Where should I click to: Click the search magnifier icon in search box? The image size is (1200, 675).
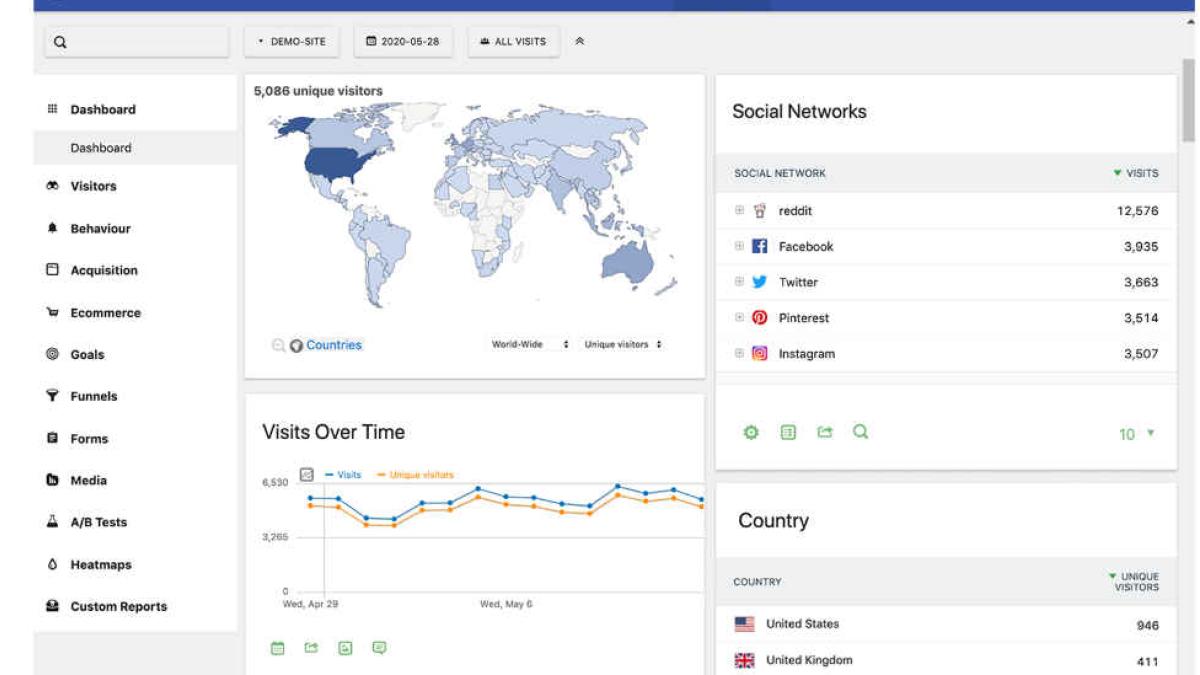pos(60,42)
